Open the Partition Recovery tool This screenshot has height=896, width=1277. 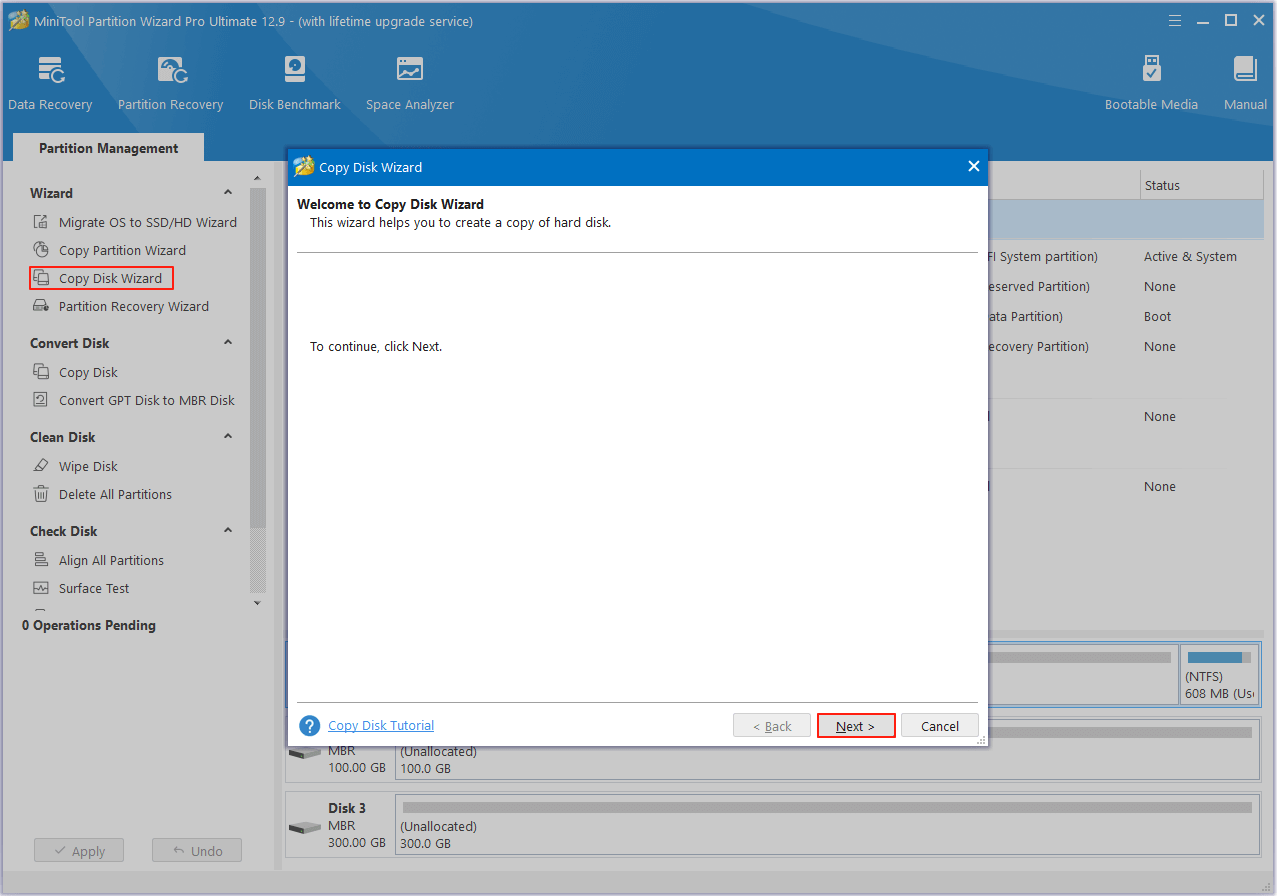tap(170, 84)
